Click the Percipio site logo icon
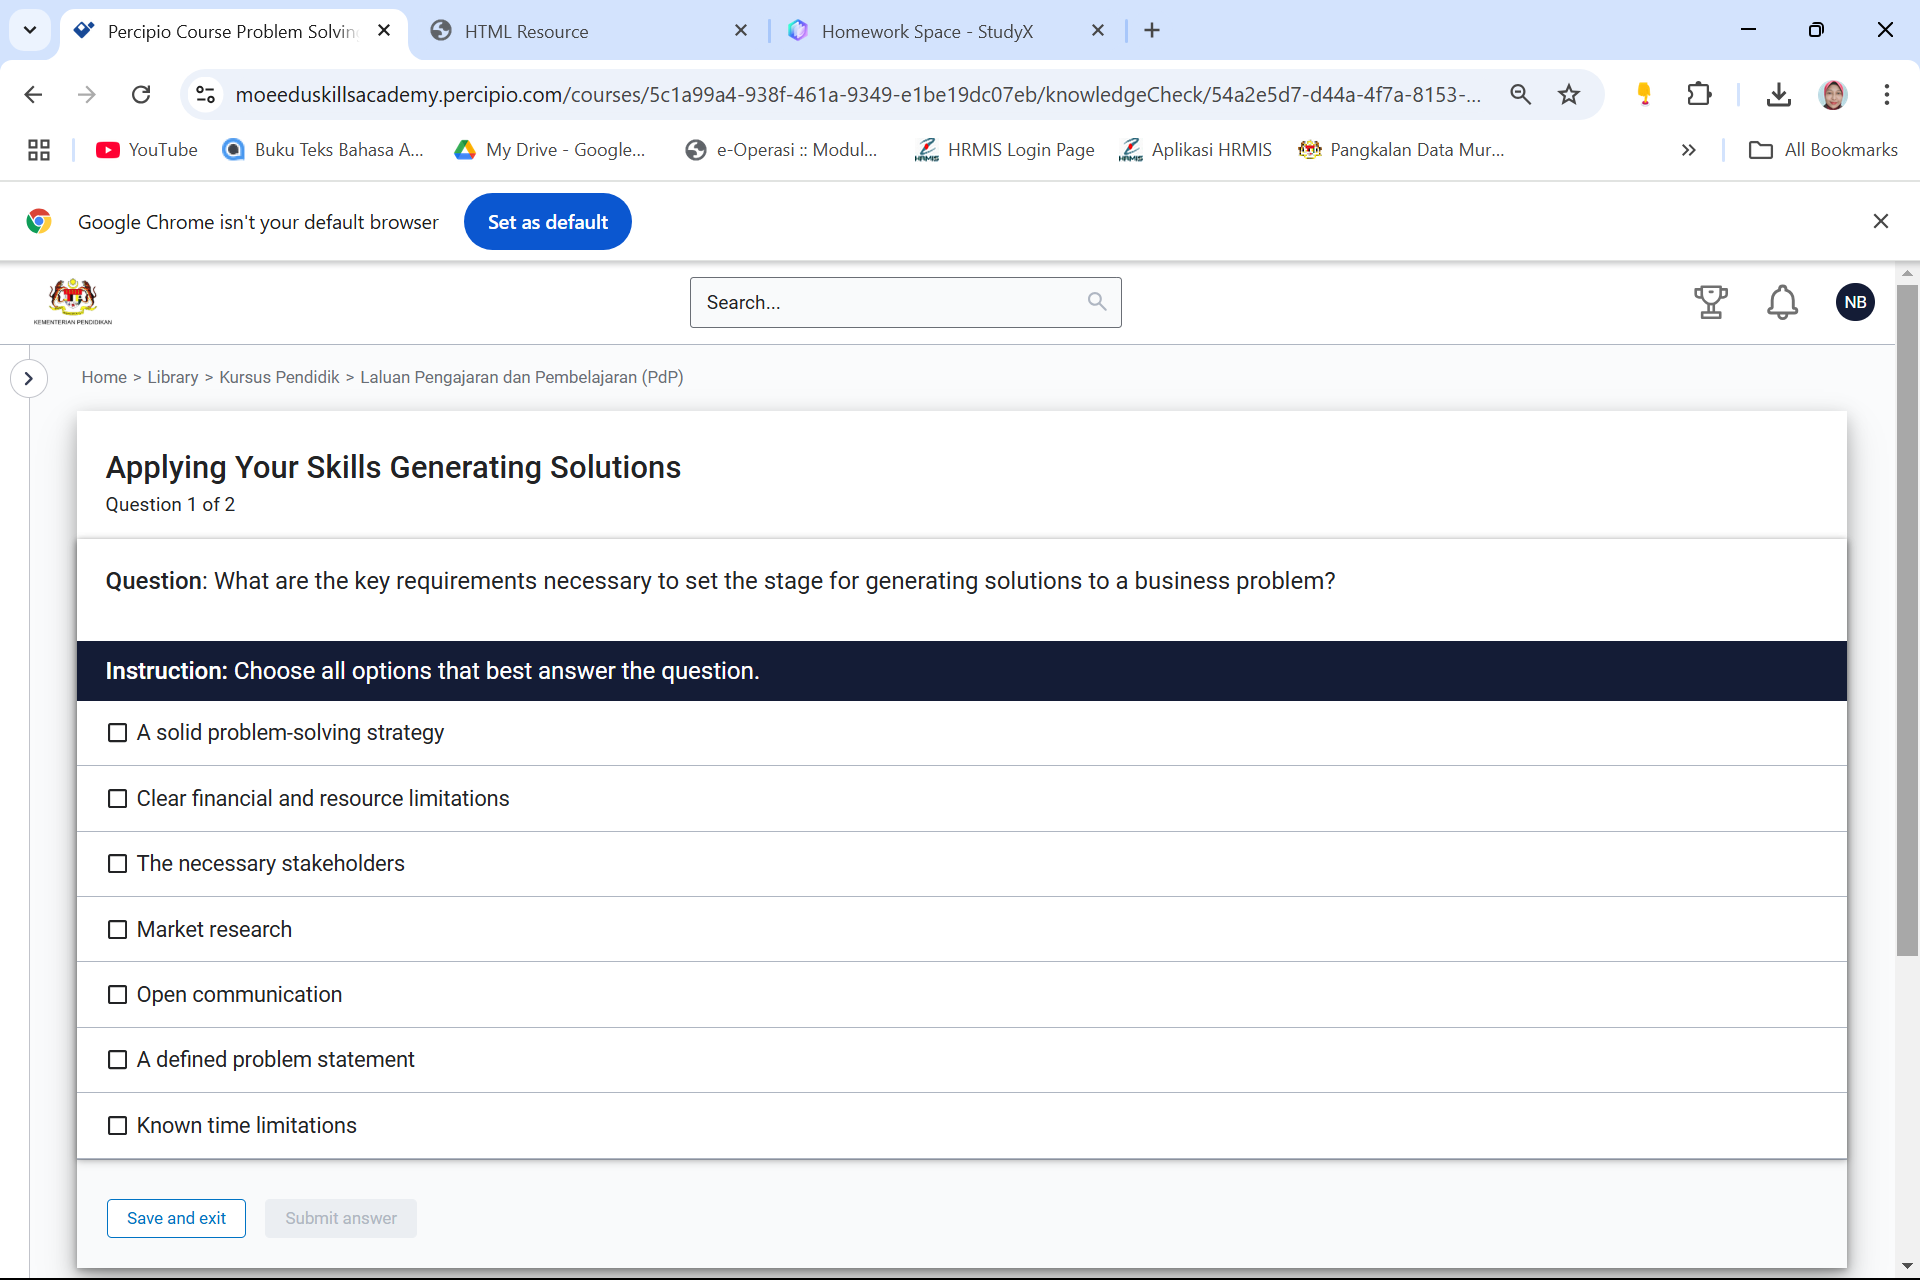 pyautogui.click(x=74, y=301)
